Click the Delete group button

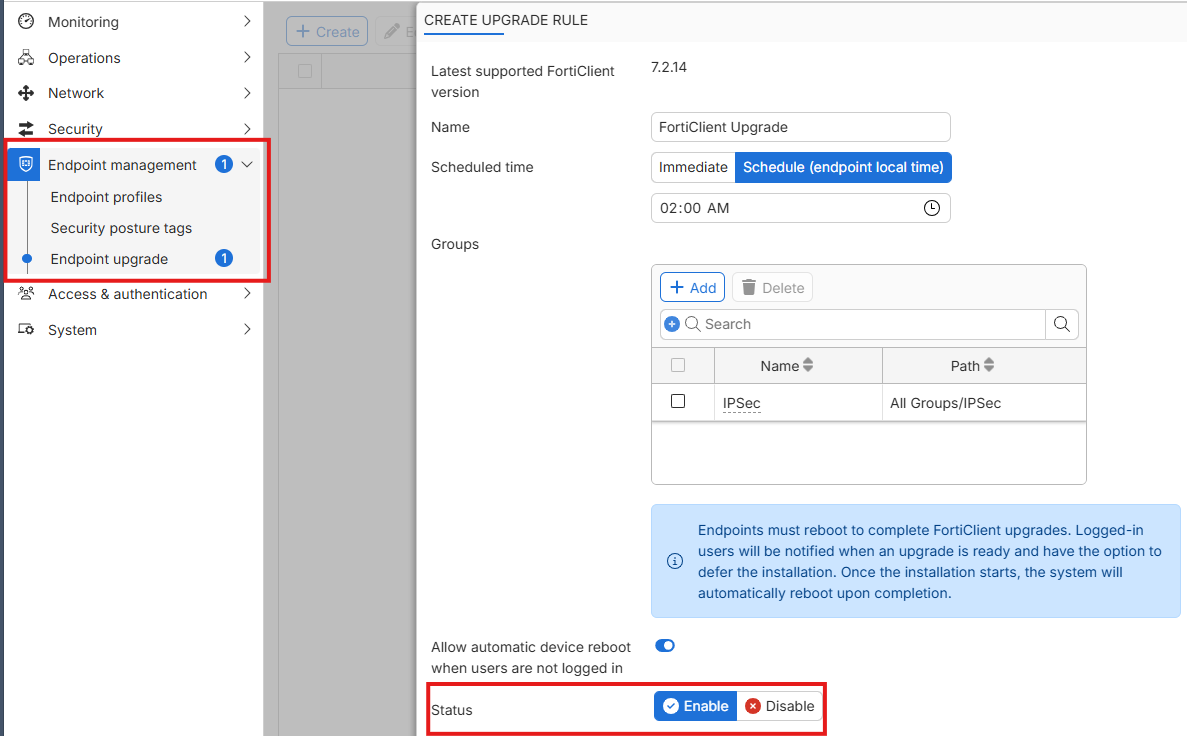772,288
